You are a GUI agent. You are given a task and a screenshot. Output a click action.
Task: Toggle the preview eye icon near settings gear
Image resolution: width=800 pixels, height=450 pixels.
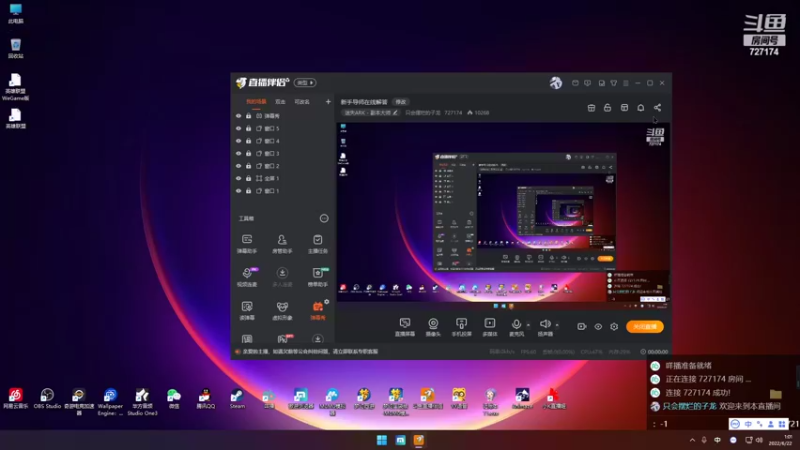tap(598, 327)
